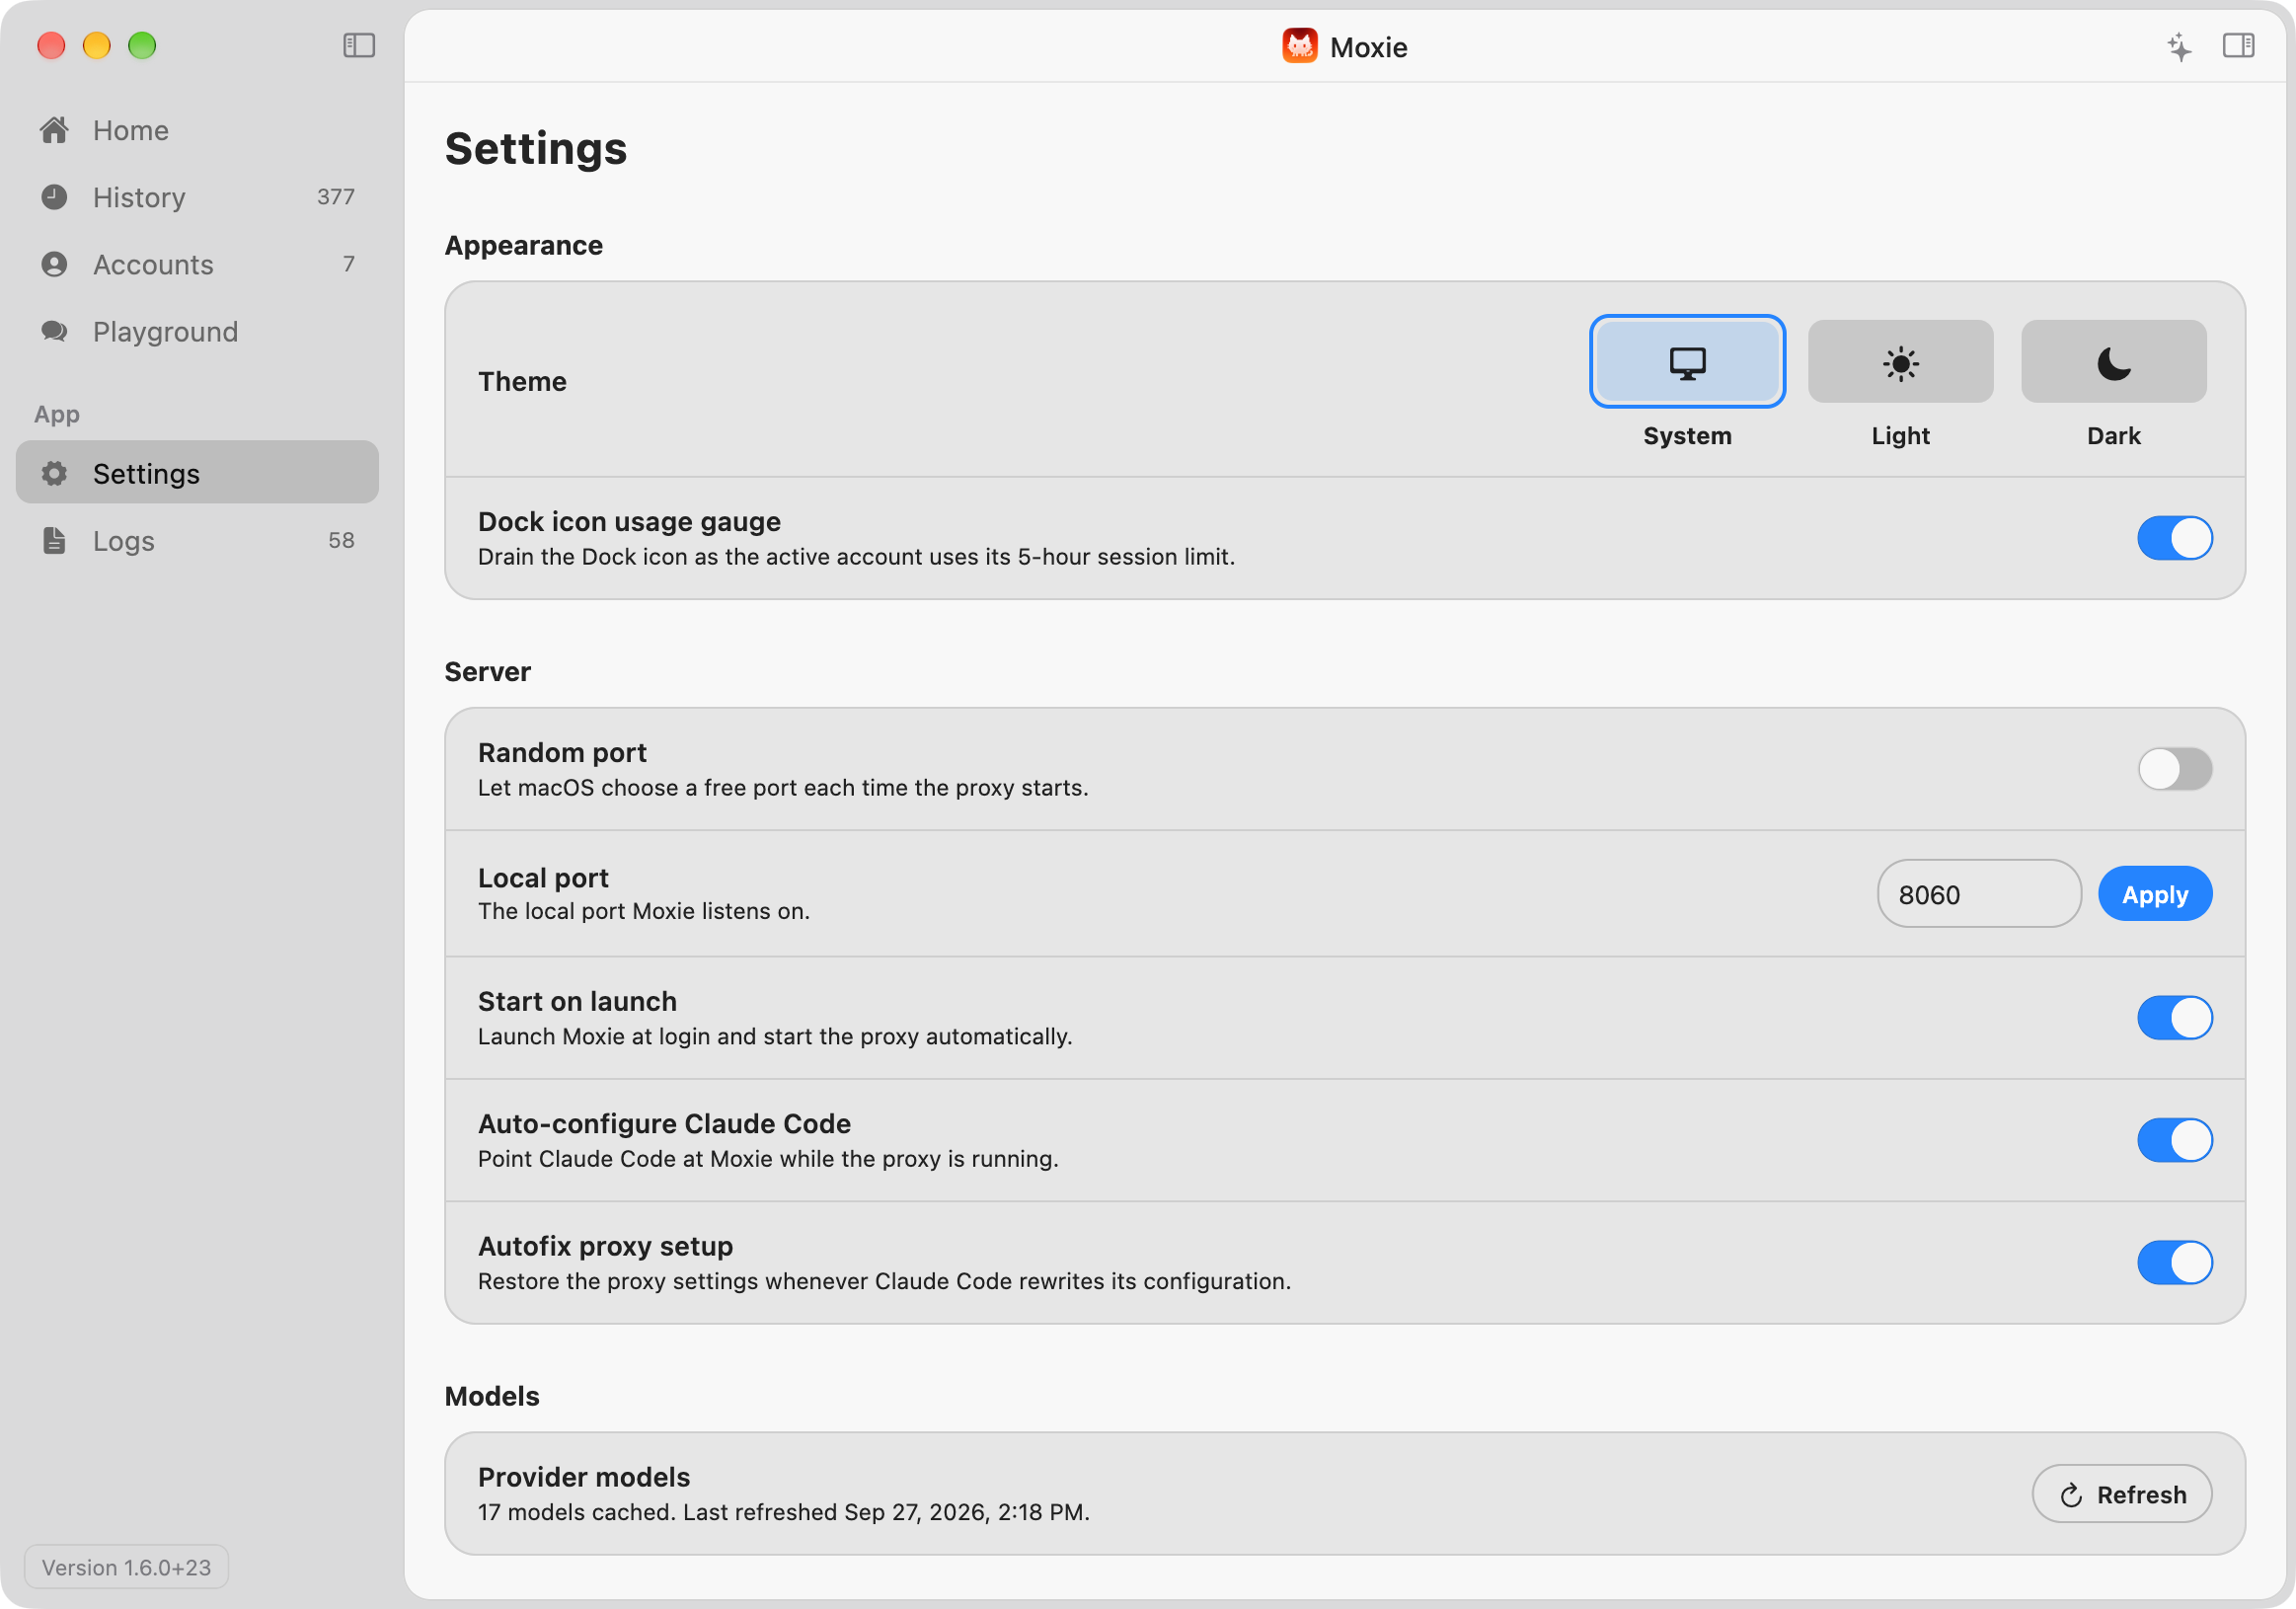Click the Accounts count 7

coord(349,264)
